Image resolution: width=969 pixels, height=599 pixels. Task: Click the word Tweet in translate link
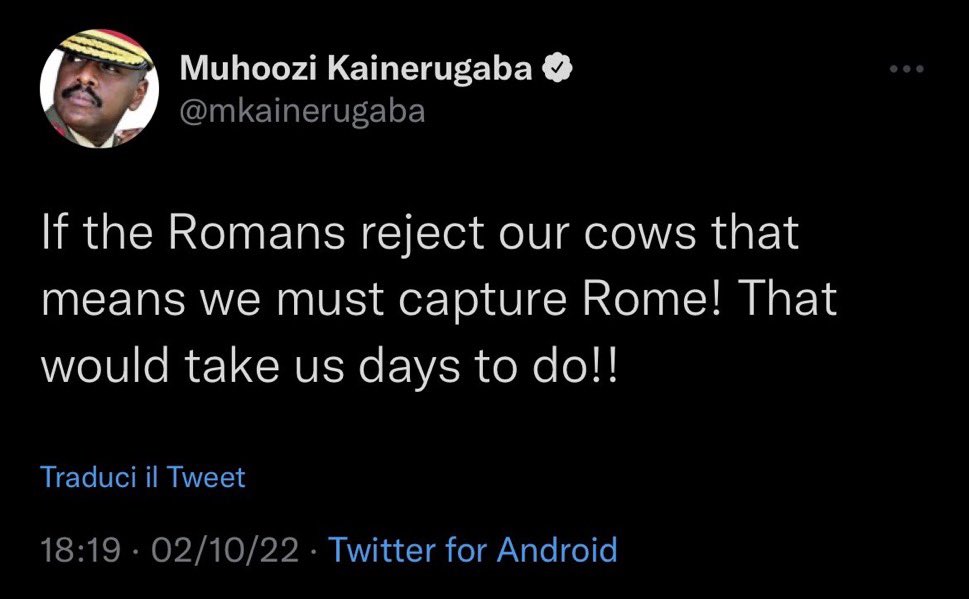coord(206,477)
